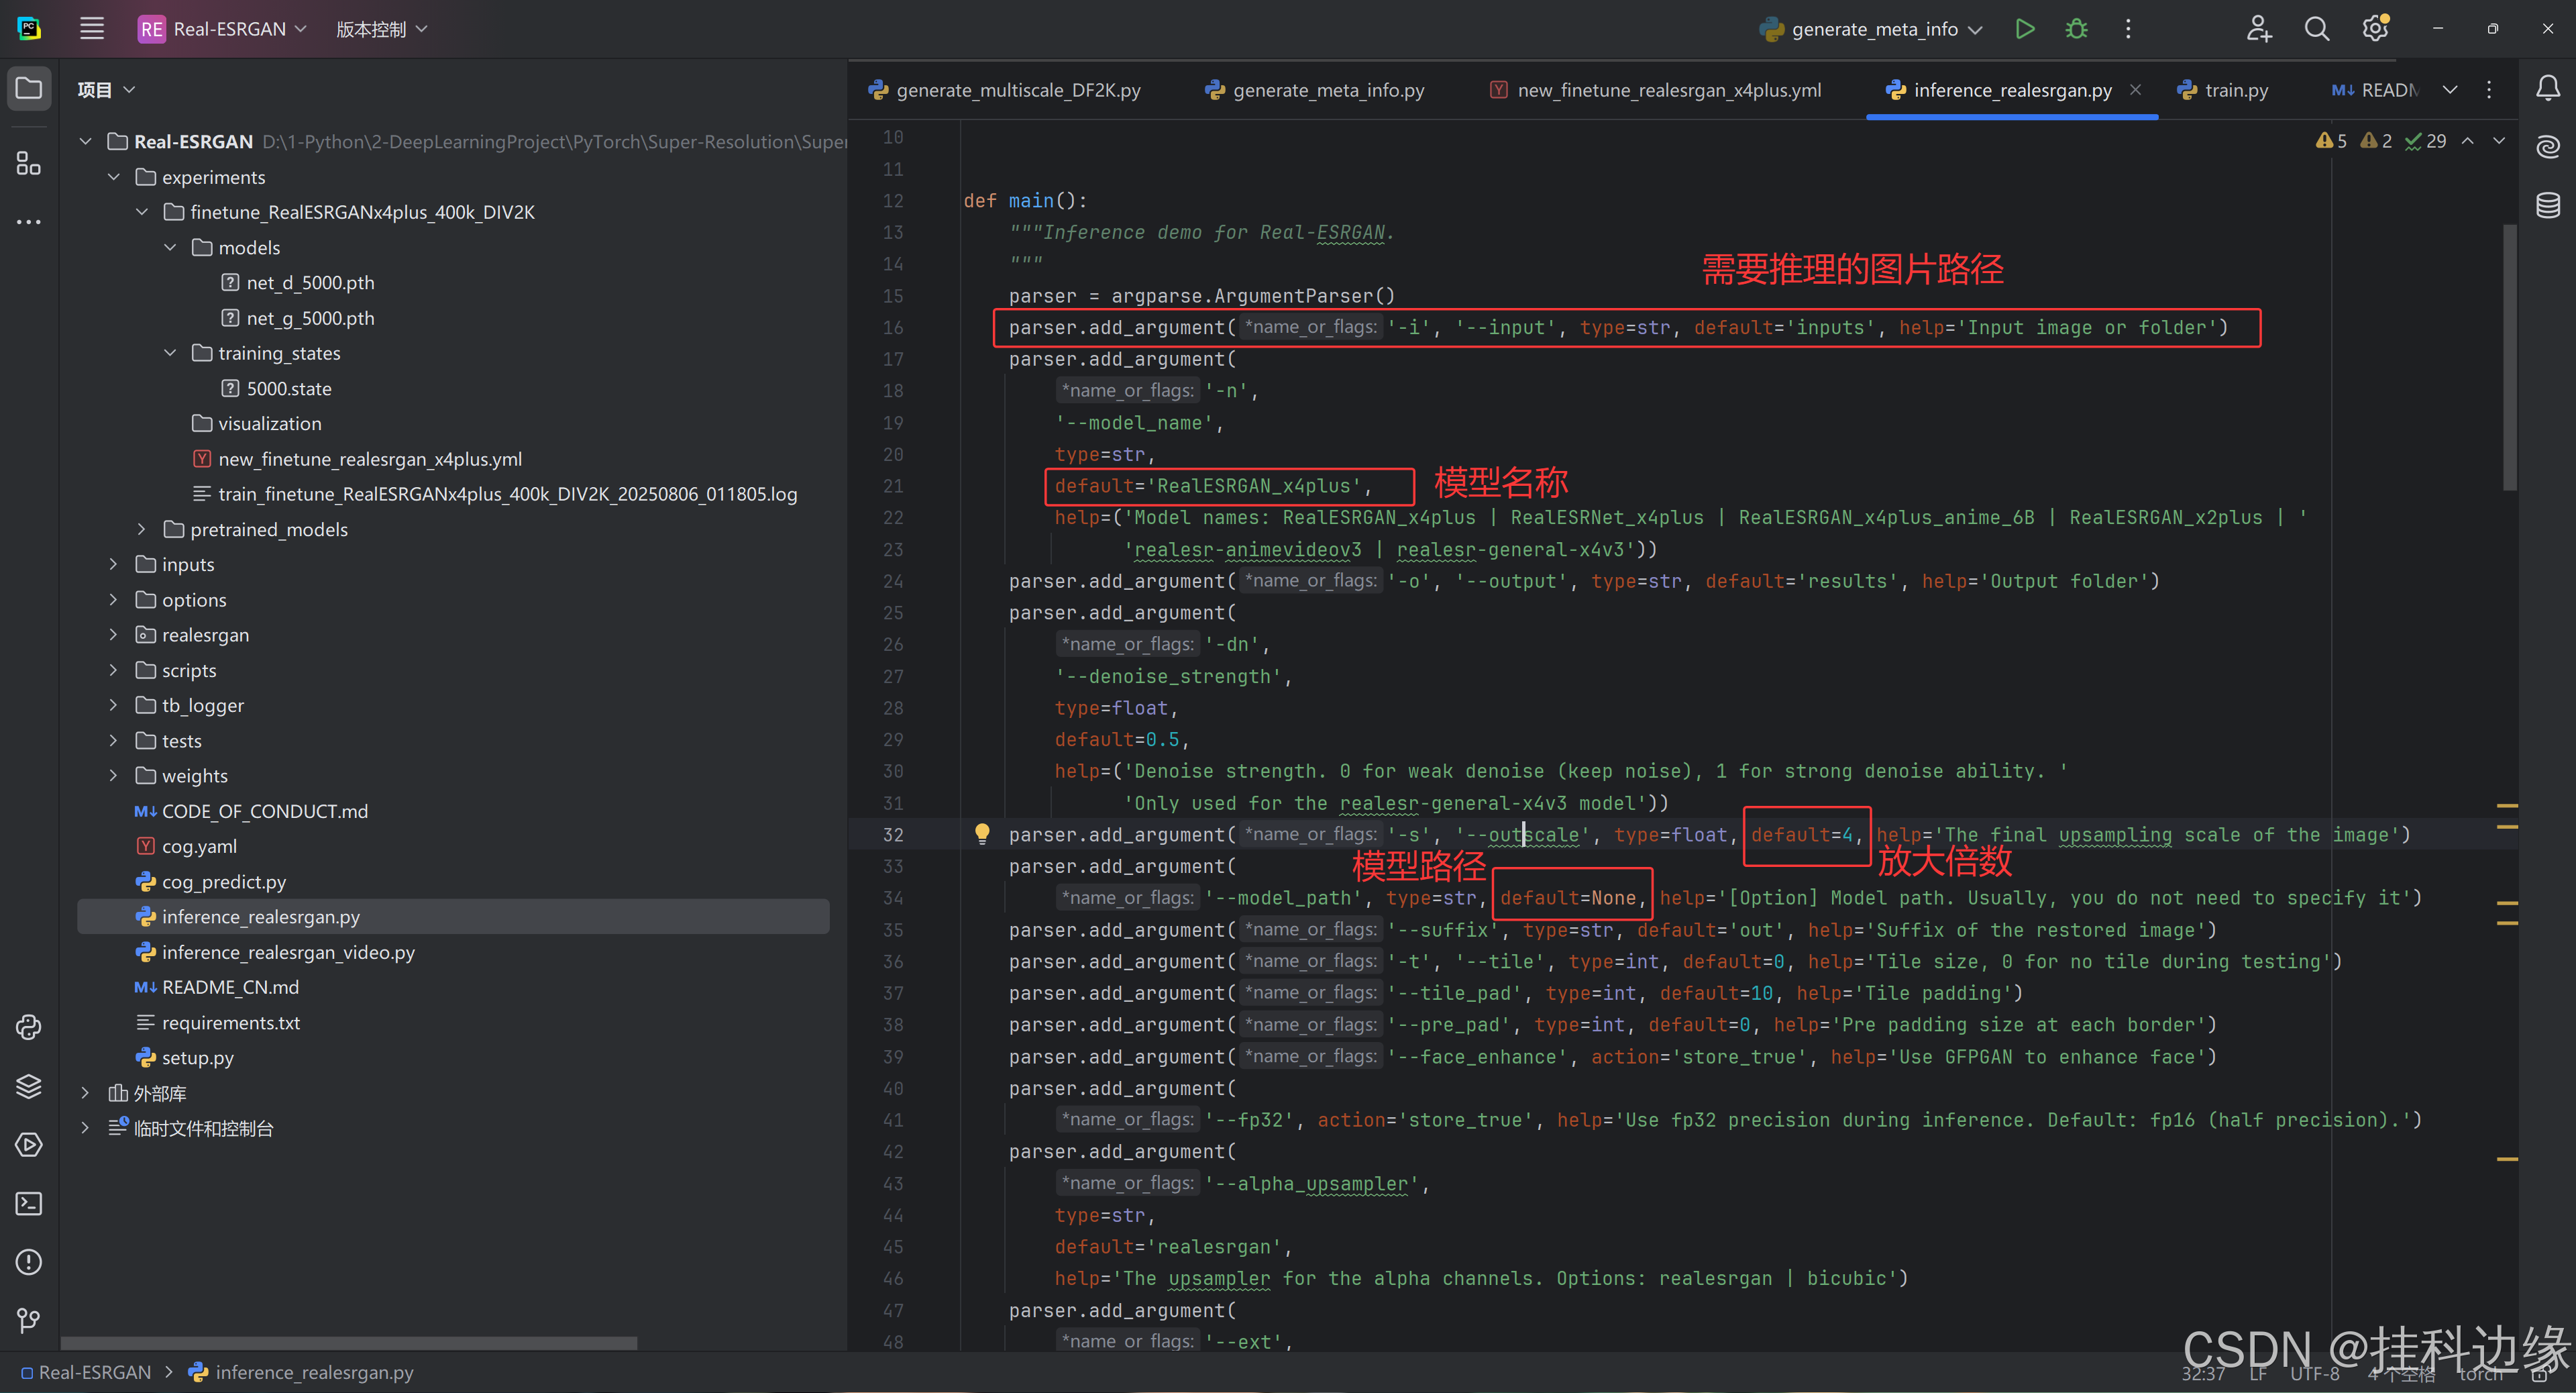The height and width of the screenshot is (1393, 2576).
Task: Click the green Run button
Action: coord(2024,29)
